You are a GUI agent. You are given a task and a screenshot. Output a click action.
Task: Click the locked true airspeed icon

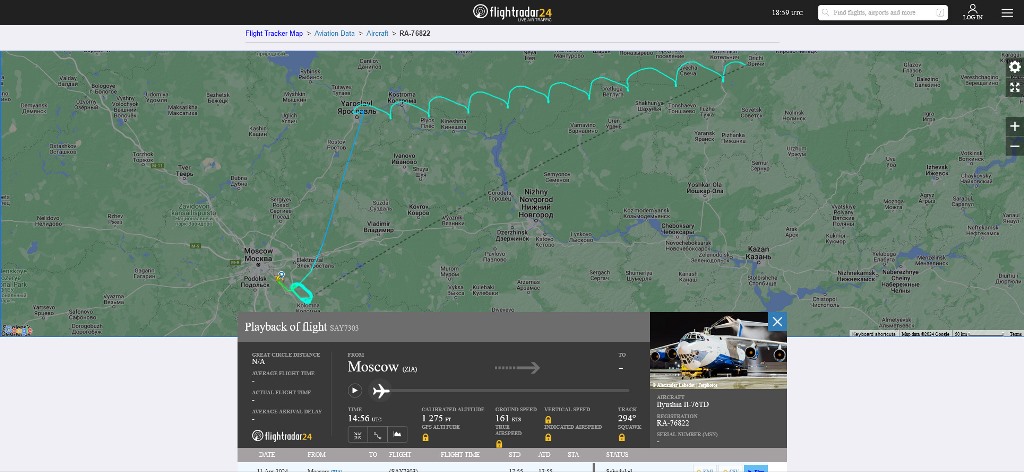coord(499,444)
